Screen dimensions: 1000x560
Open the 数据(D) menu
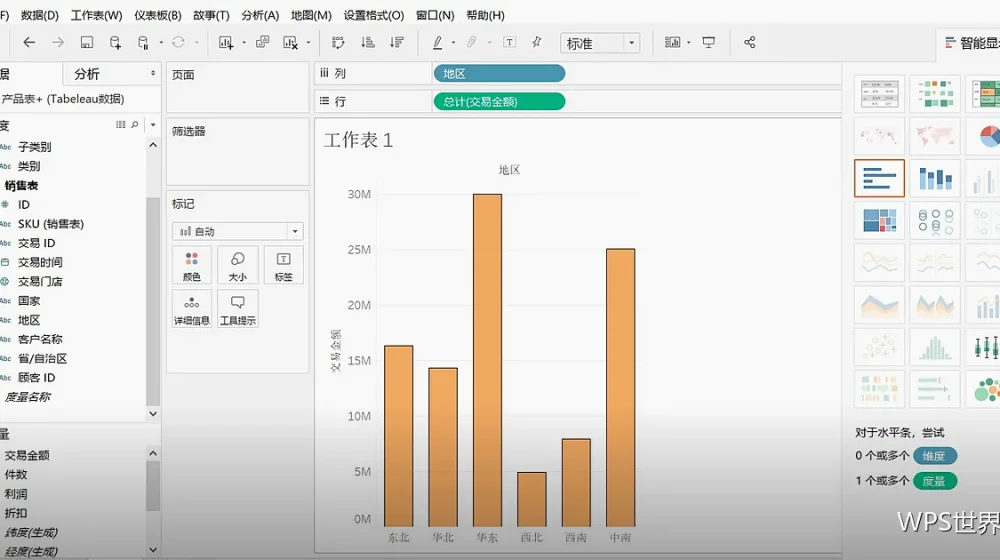40,15
